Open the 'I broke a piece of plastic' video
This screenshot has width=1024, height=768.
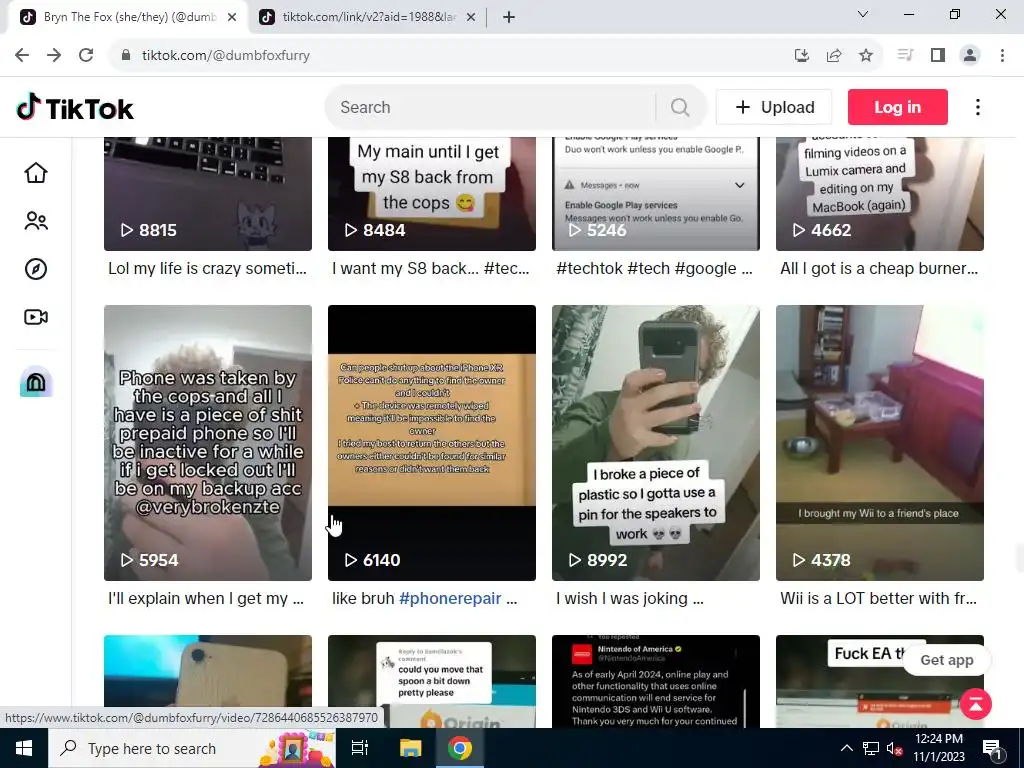(656, 443)
